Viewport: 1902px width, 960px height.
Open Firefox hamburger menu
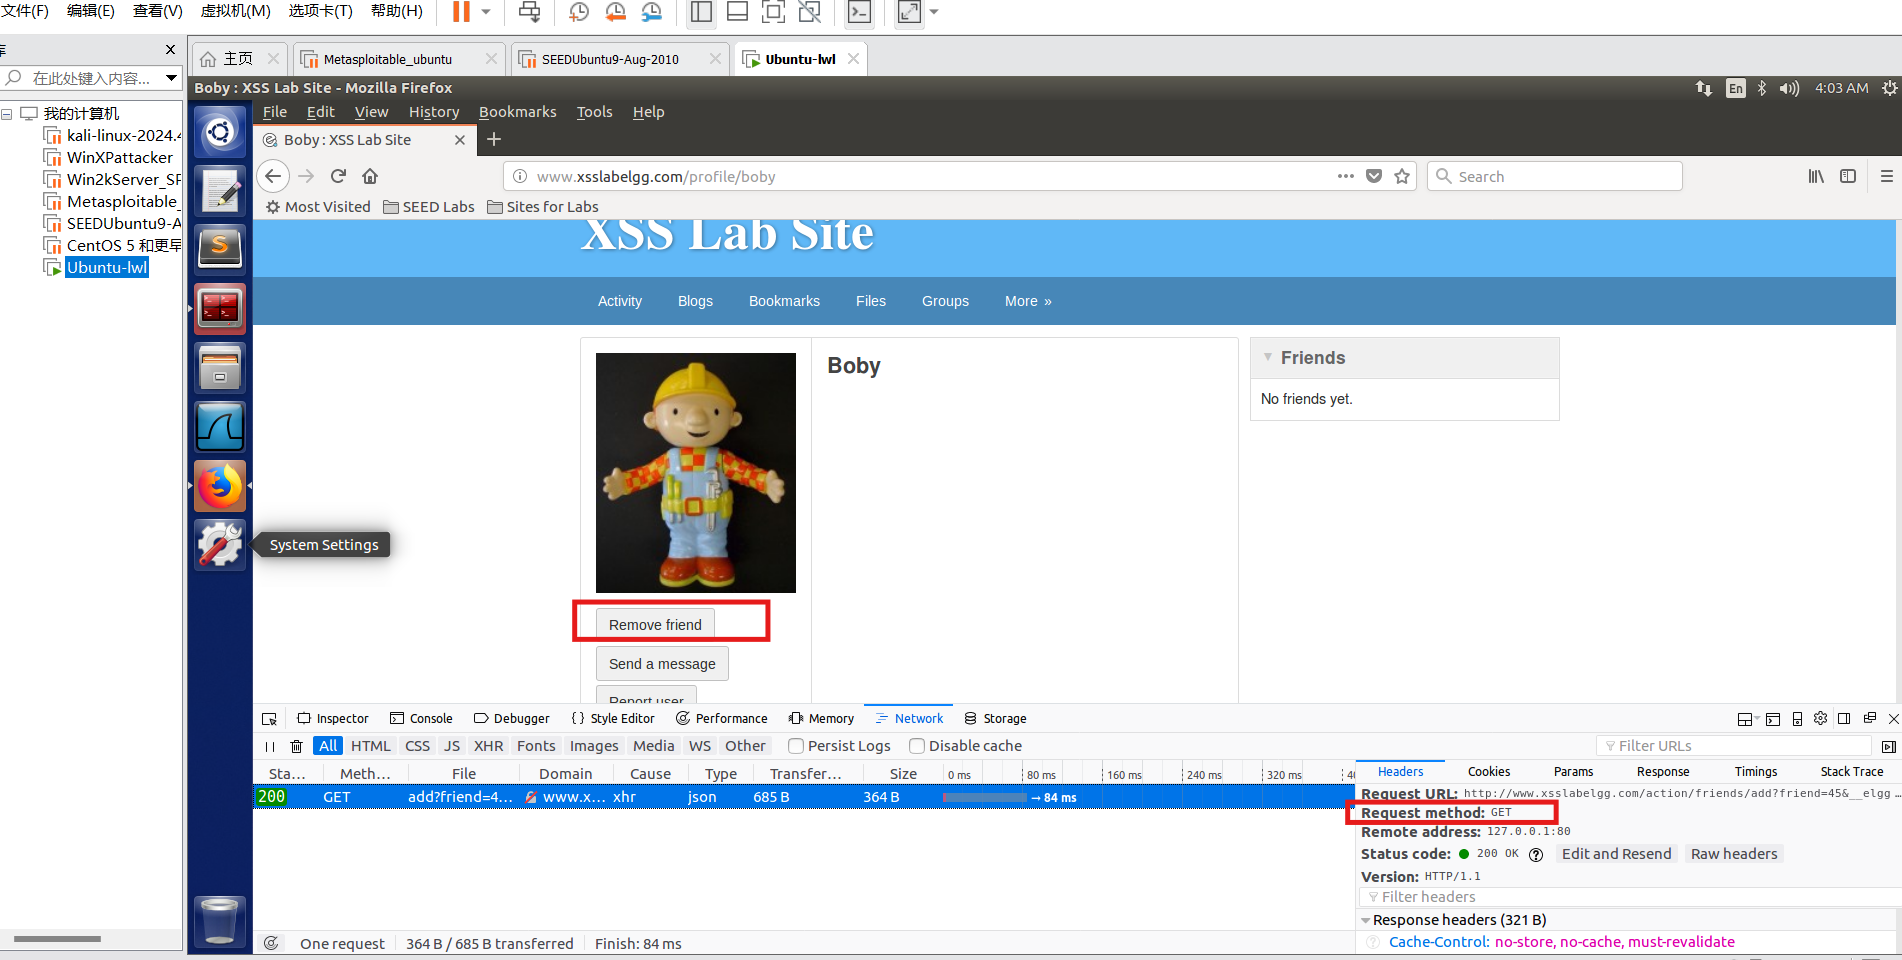point(1887,176)
